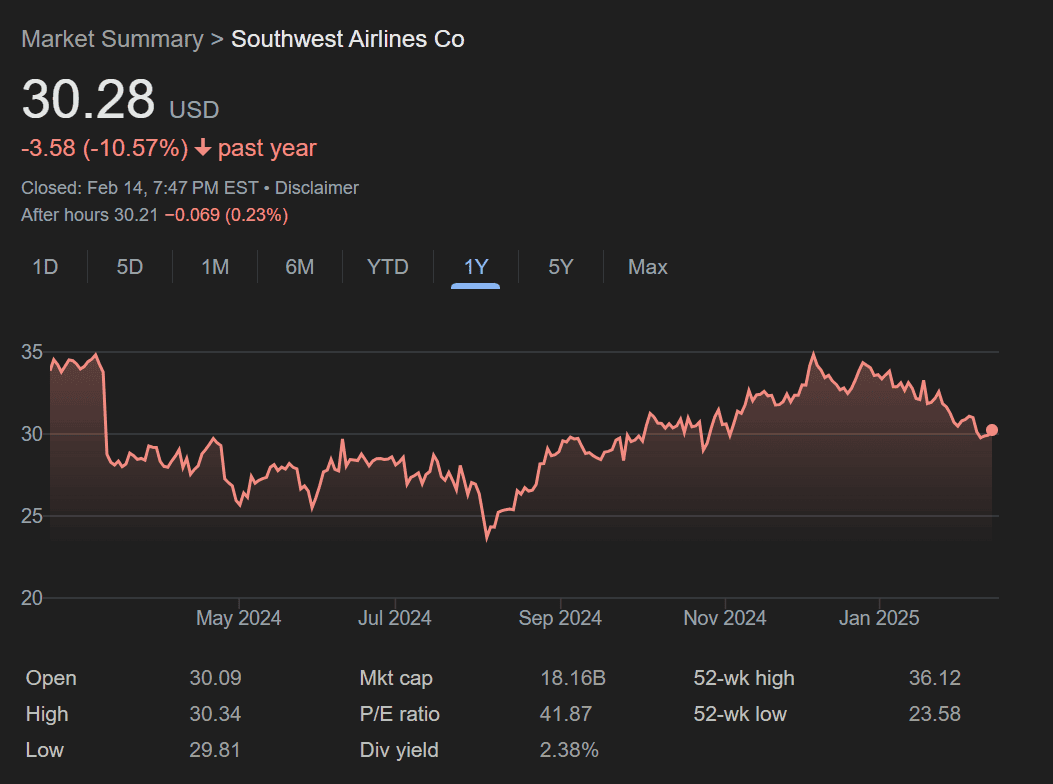Click the -0.069 (0.23%) after-hours change
This screenshot has width=1053, height=784.
point(226,215)
